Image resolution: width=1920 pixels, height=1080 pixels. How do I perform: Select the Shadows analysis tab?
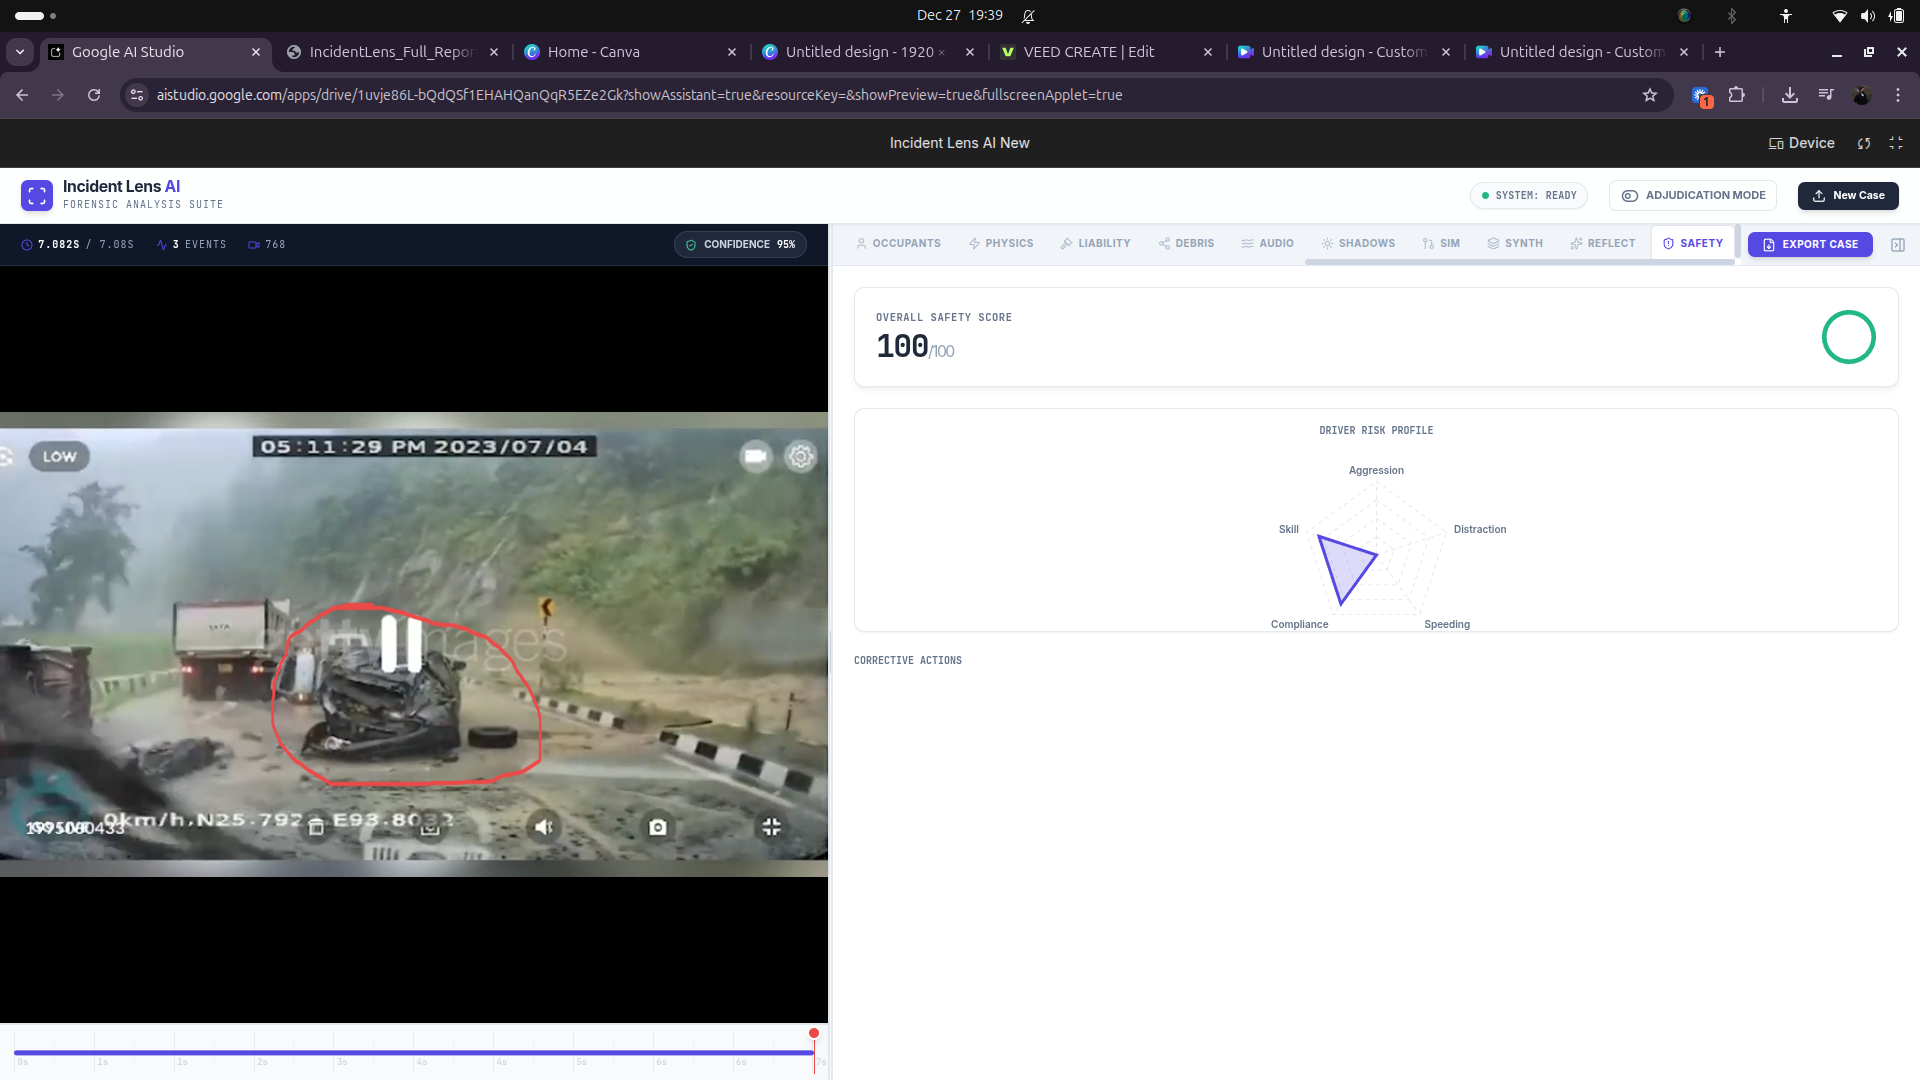click(x=1357, y=244)
